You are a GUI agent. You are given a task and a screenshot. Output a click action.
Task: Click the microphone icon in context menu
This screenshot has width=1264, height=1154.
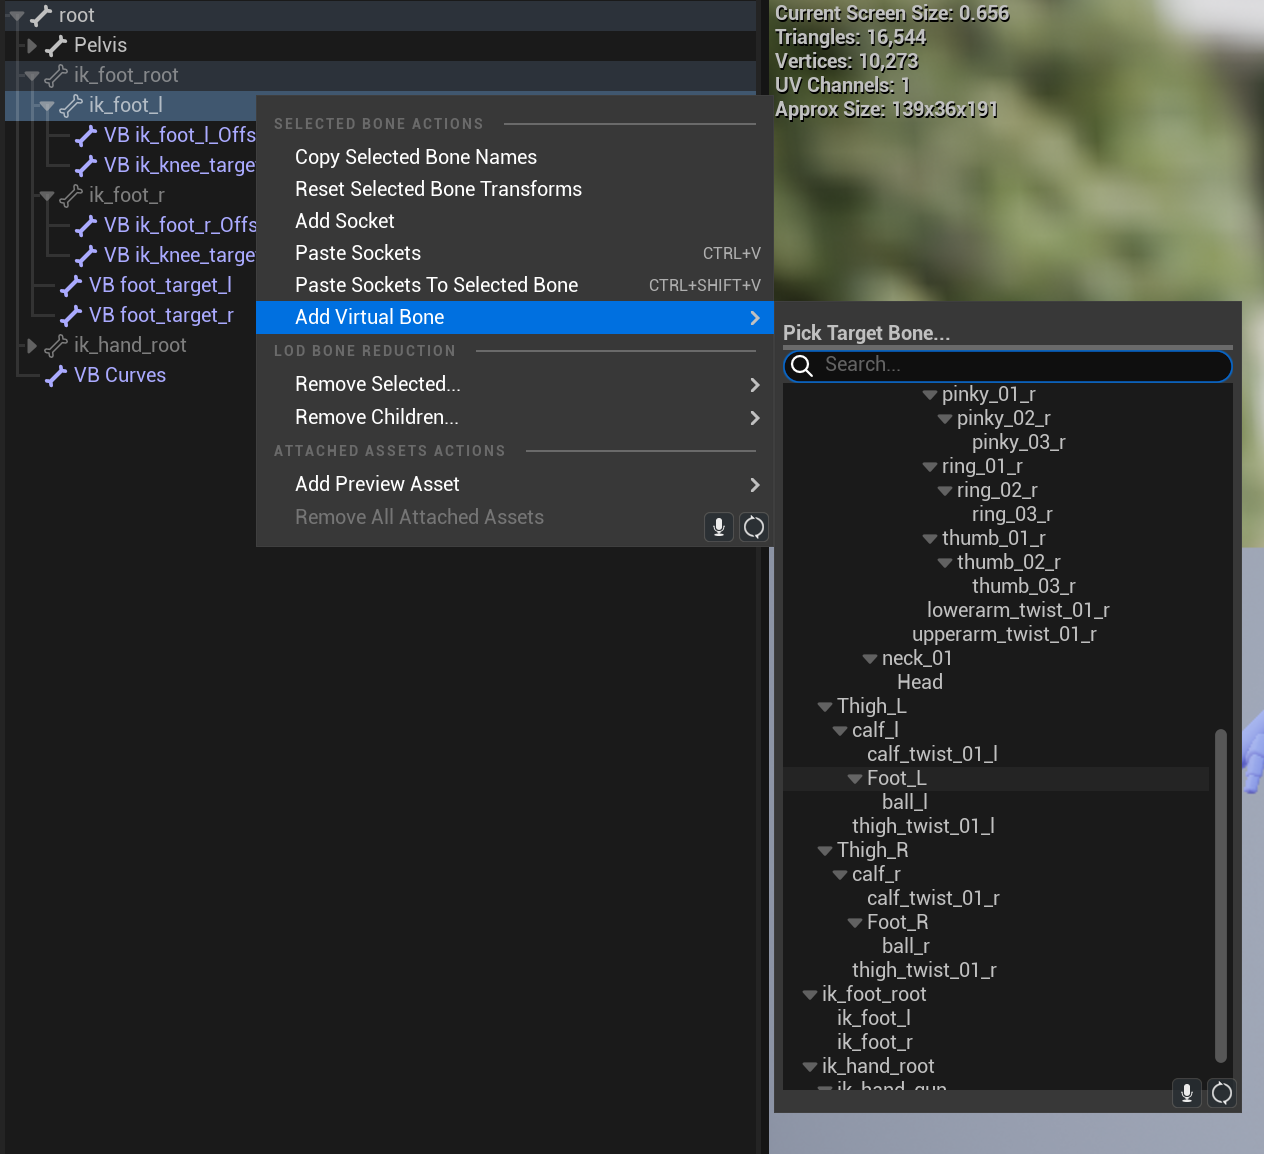[718, 527]
